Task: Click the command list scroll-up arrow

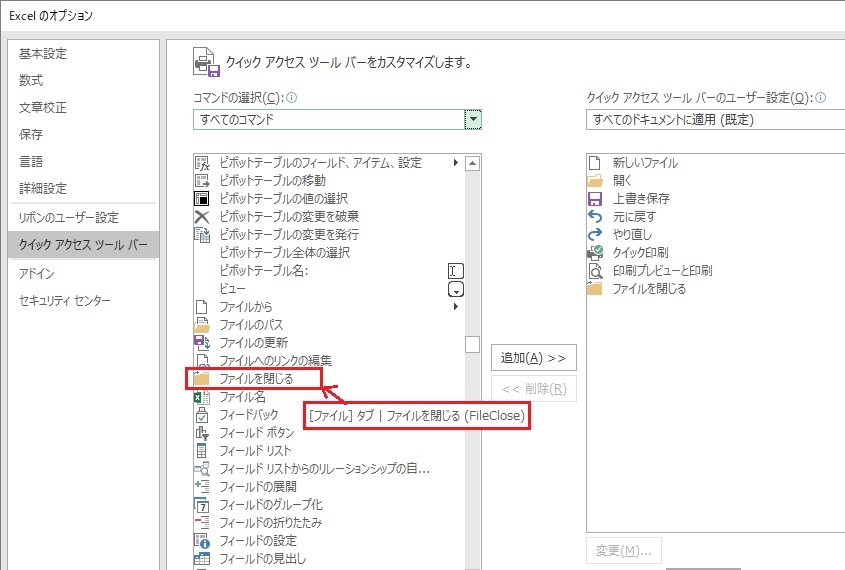Action: pos(472,163)
